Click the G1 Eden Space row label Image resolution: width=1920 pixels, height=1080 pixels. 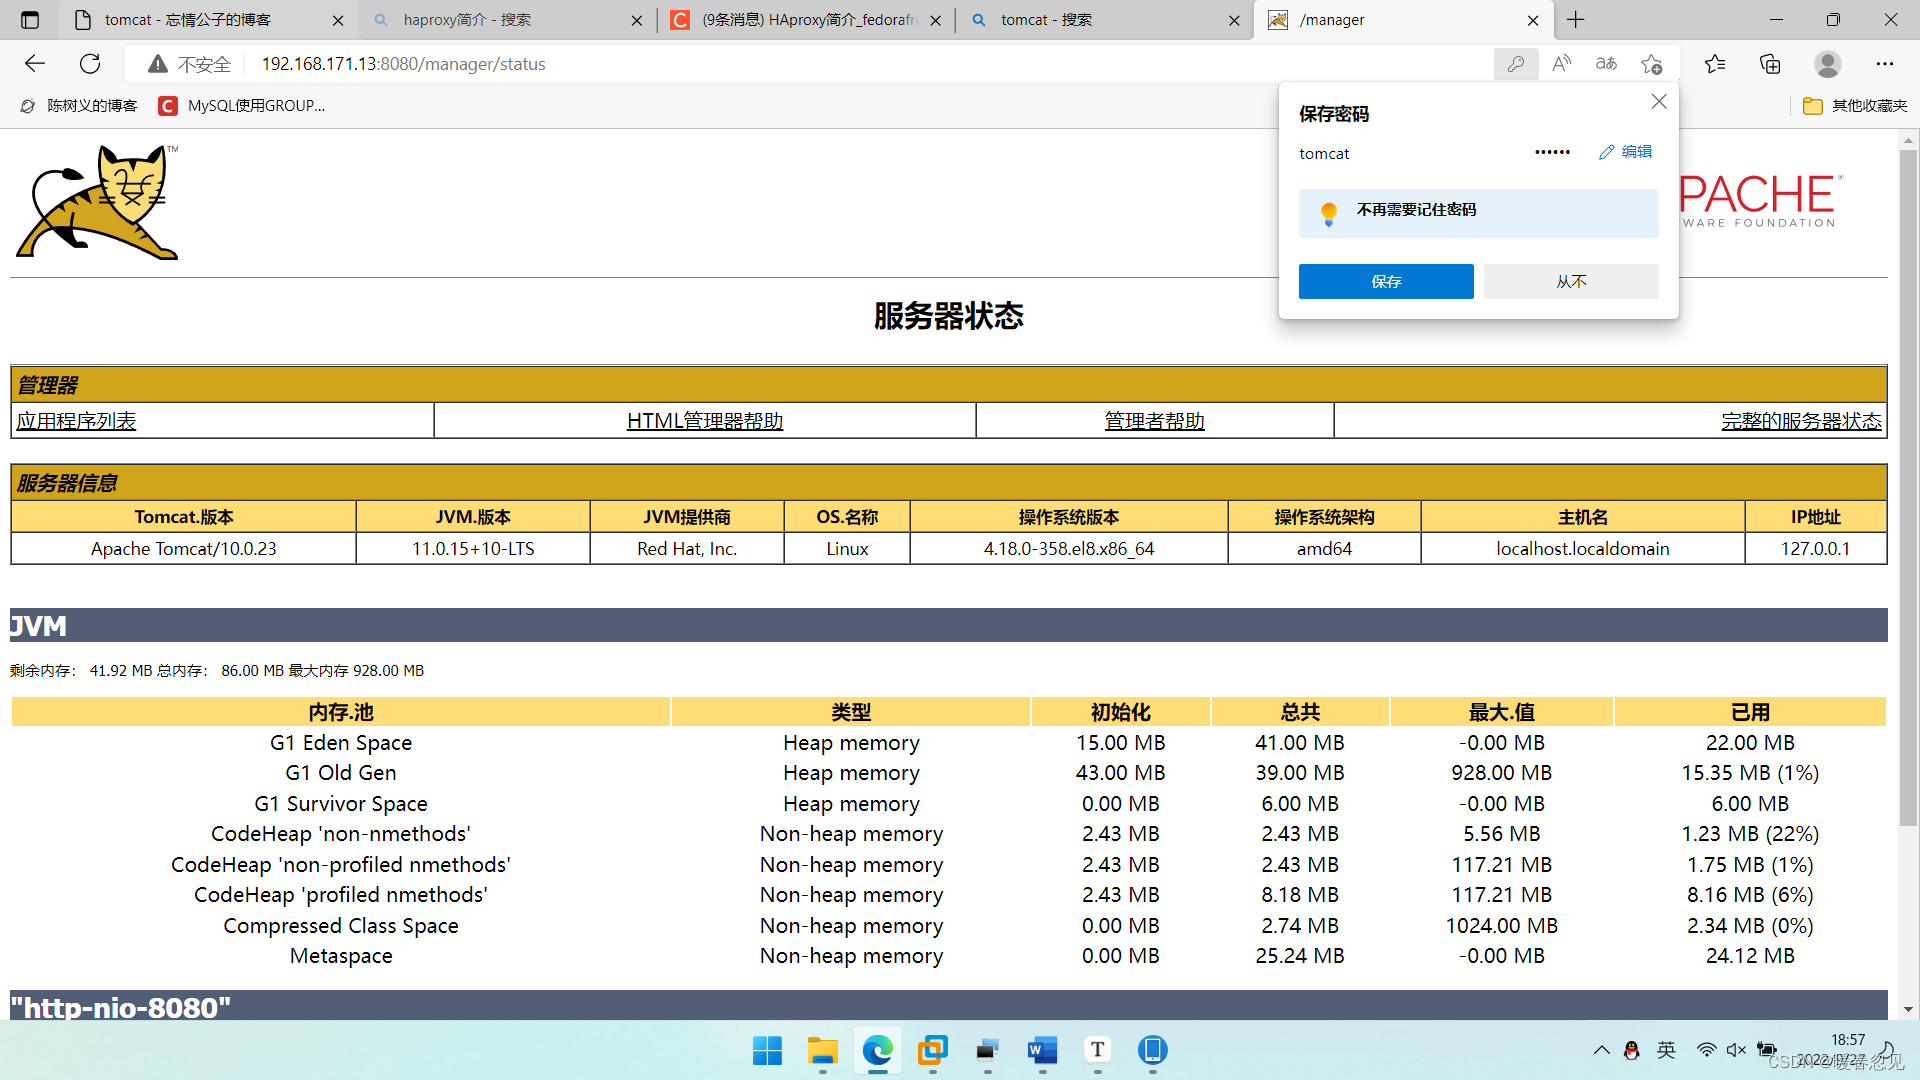(x=341, y=743)
